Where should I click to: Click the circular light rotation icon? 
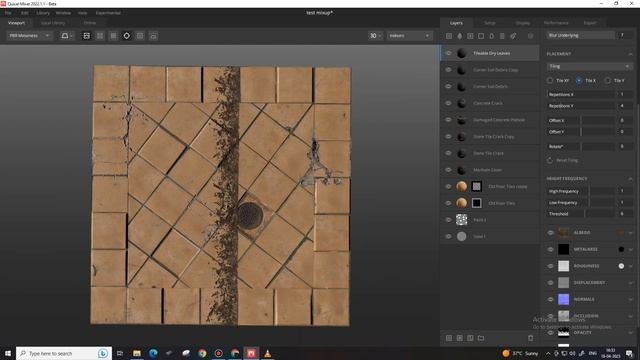coord(127,36)
